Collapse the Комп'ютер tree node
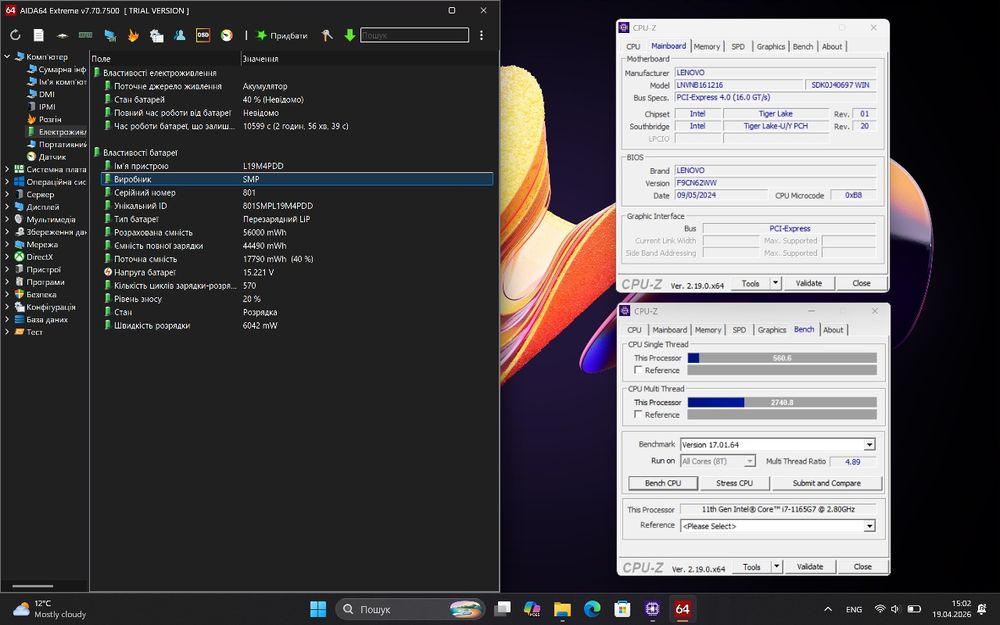This screenshot has height=625, width=1000. [7, 57]
